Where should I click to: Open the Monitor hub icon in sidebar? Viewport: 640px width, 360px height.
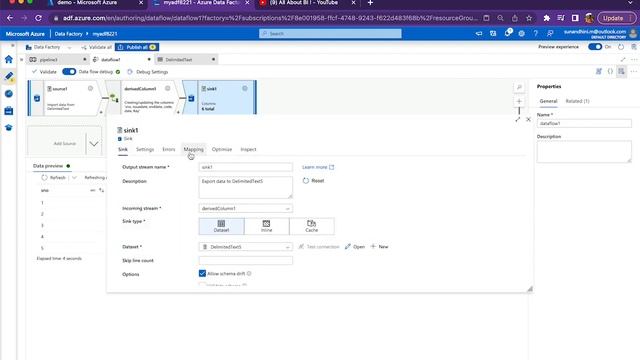click(x=9, y=93)
